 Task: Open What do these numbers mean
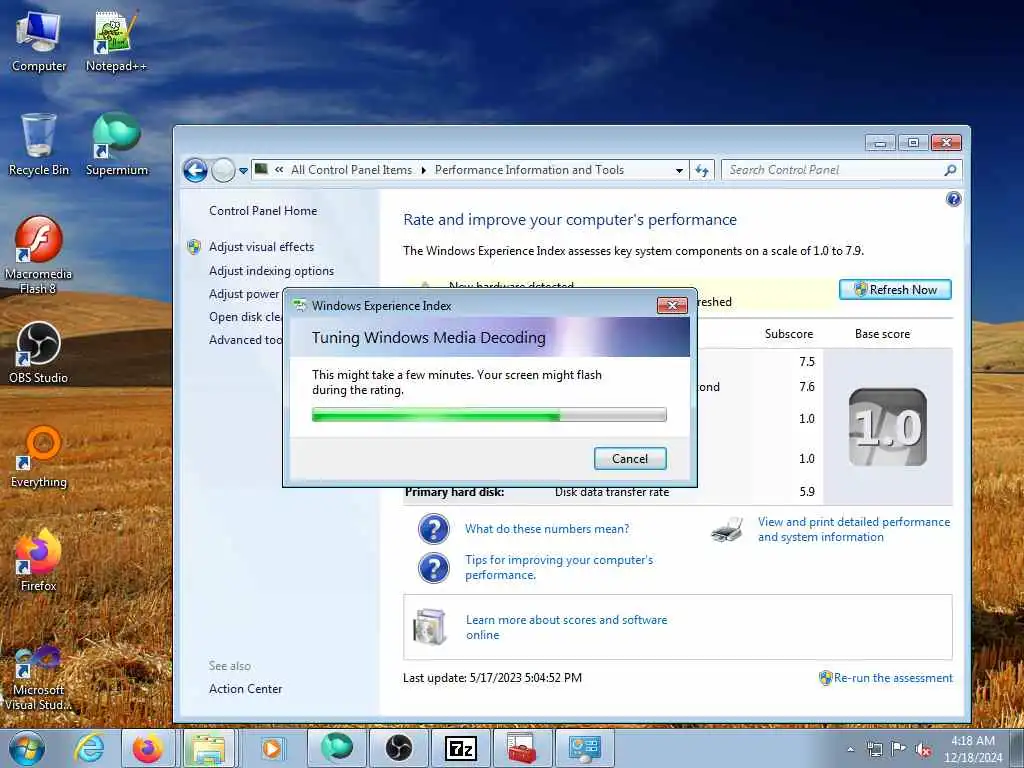point(547,529)
